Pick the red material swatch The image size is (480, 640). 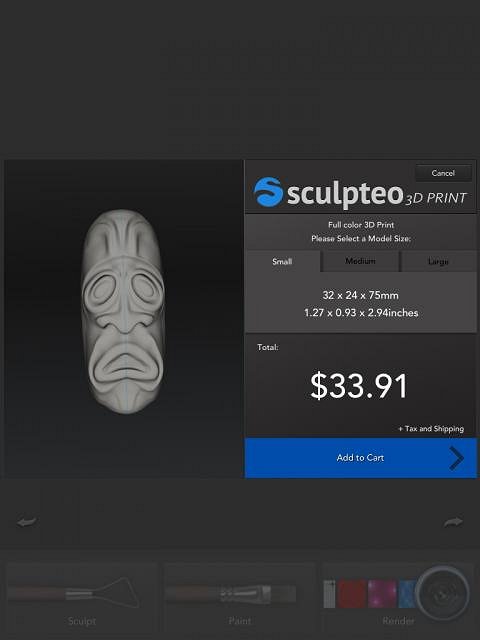coord(351,594)
